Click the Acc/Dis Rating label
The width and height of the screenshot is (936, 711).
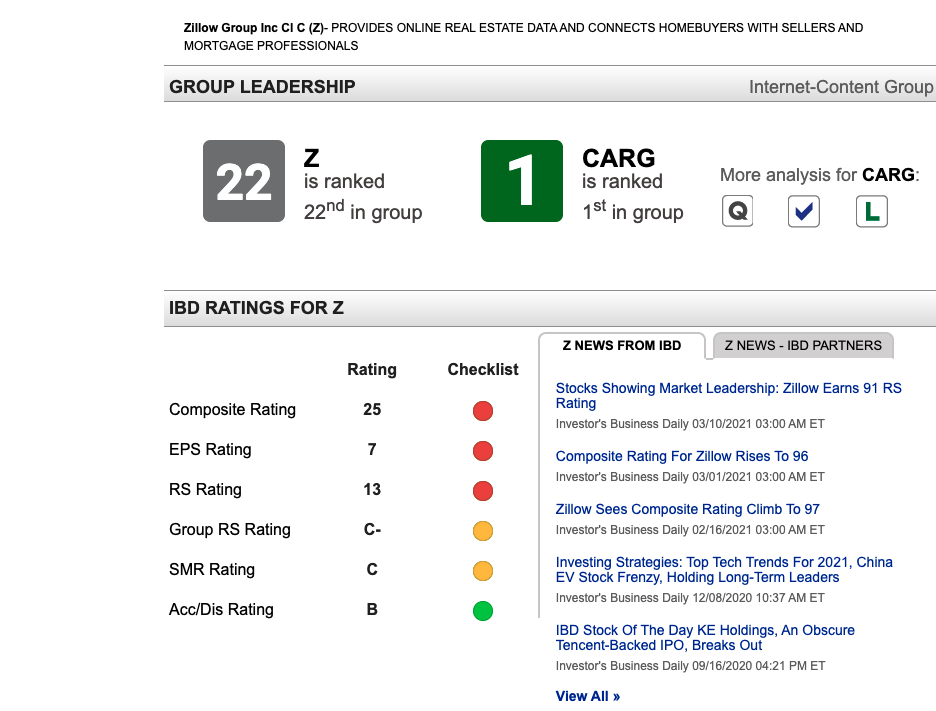[221, 610]
